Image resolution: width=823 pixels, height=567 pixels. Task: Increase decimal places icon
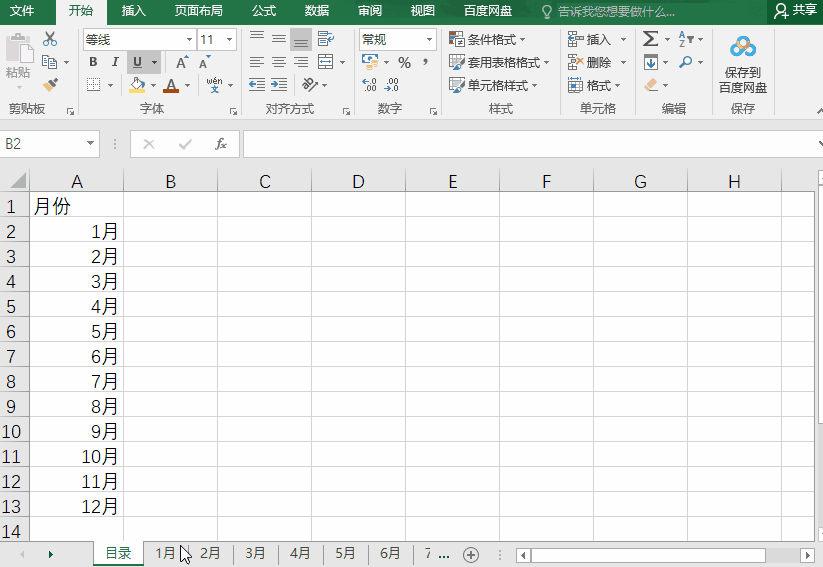click(370, 85)
